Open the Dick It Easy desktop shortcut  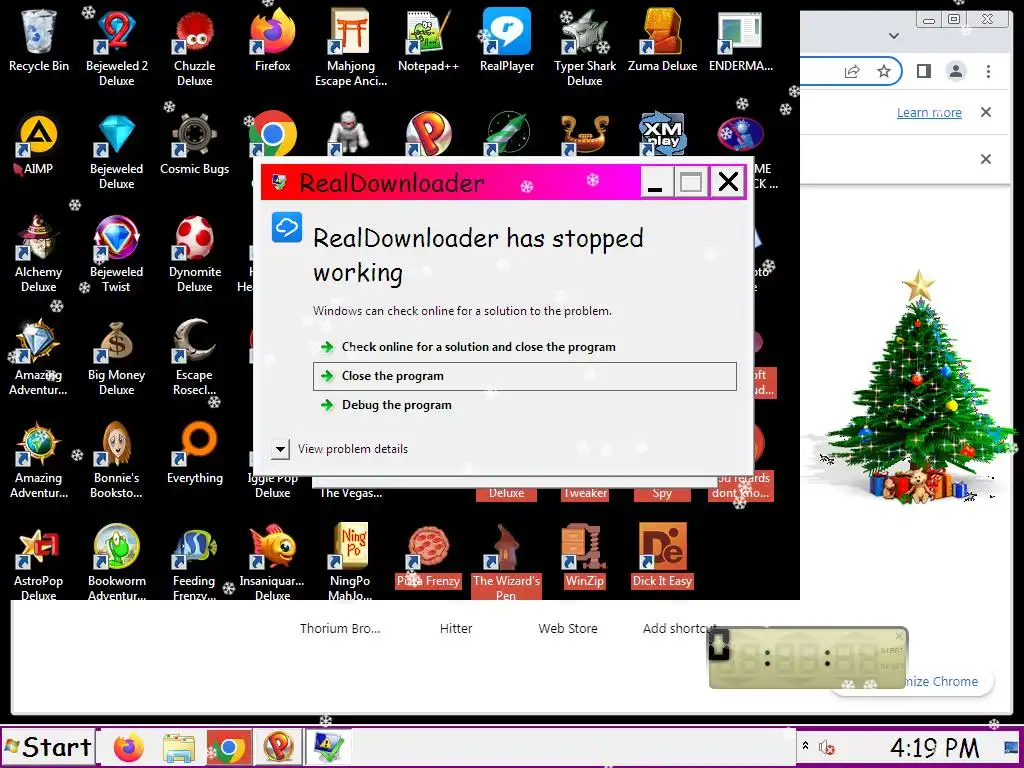tap(662, 556)
